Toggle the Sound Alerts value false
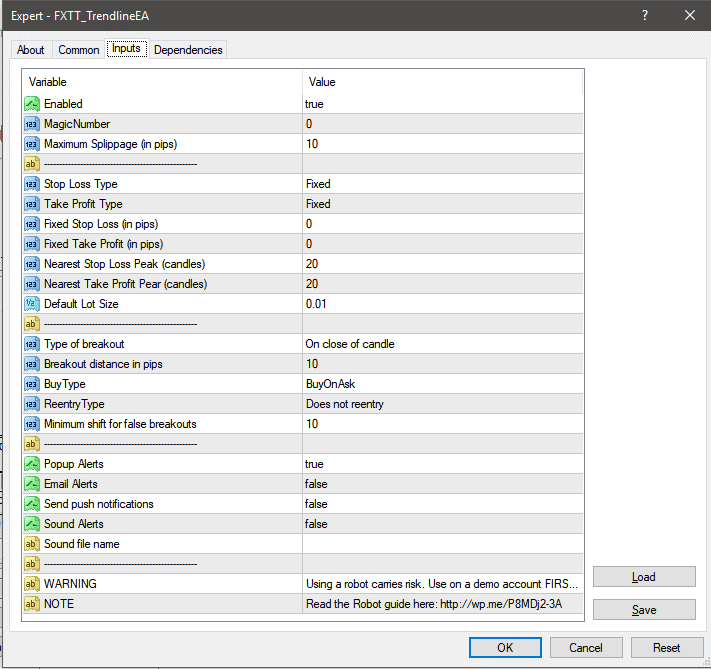 tap(443, 523)
